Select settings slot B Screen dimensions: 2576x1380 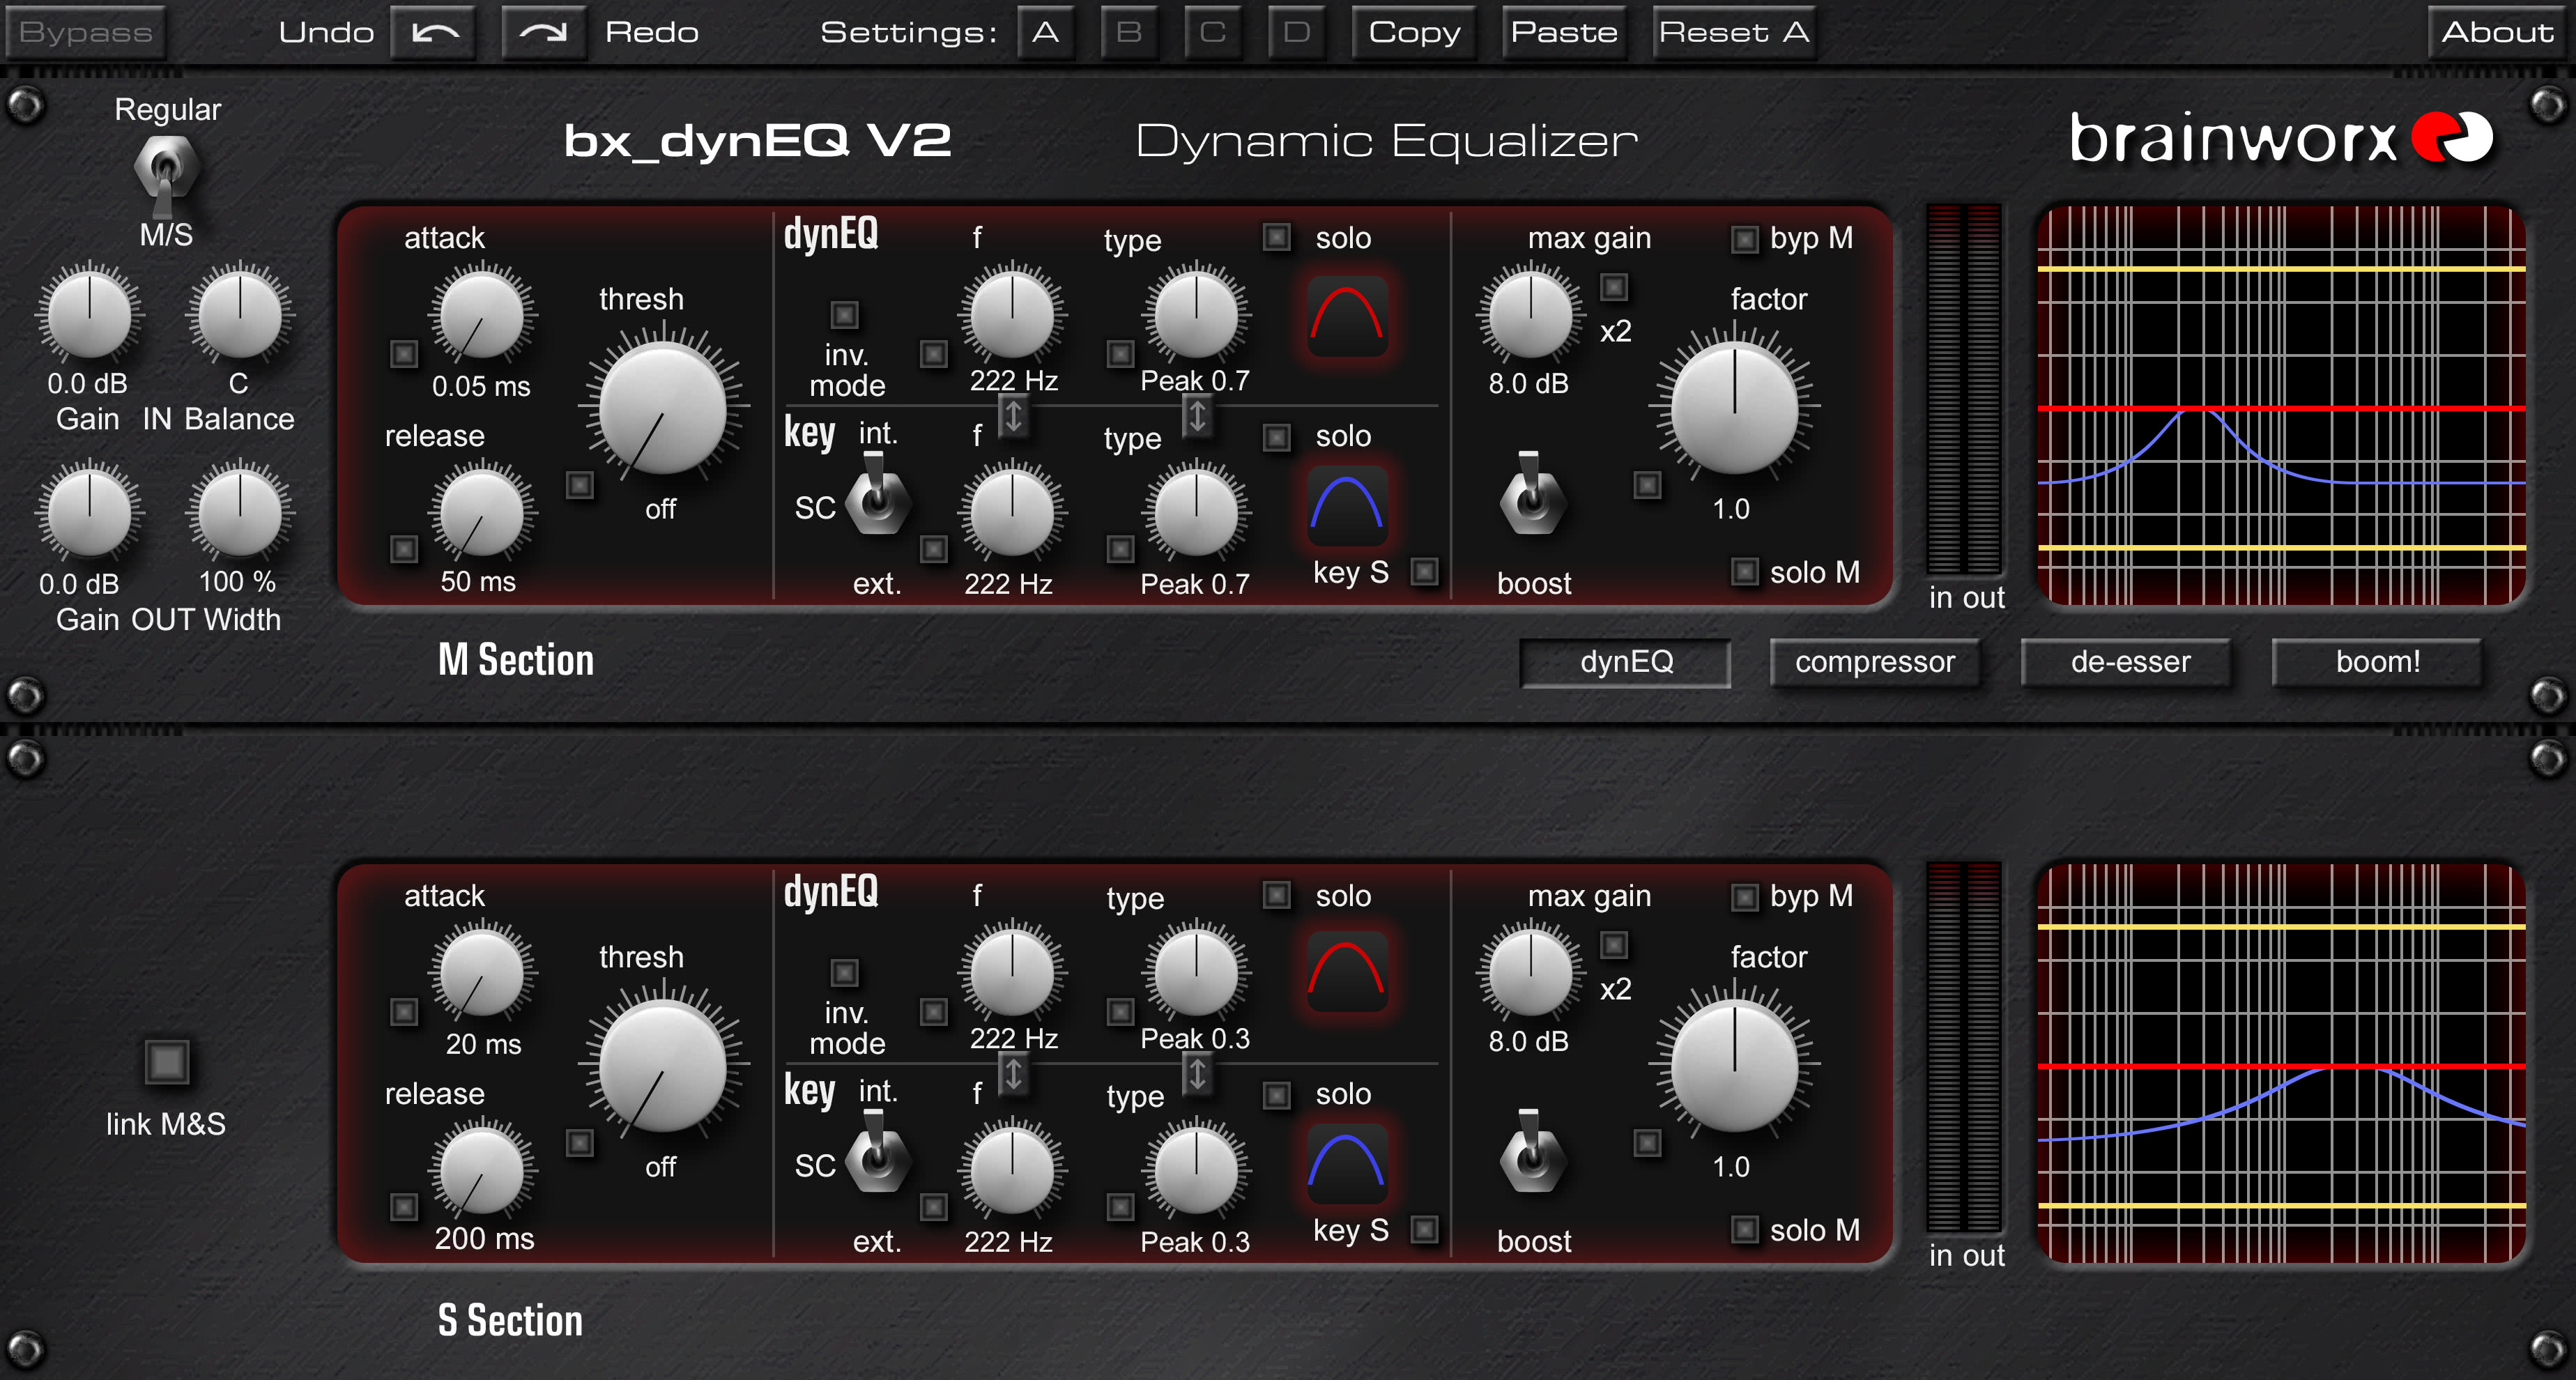click(1129, 32)
